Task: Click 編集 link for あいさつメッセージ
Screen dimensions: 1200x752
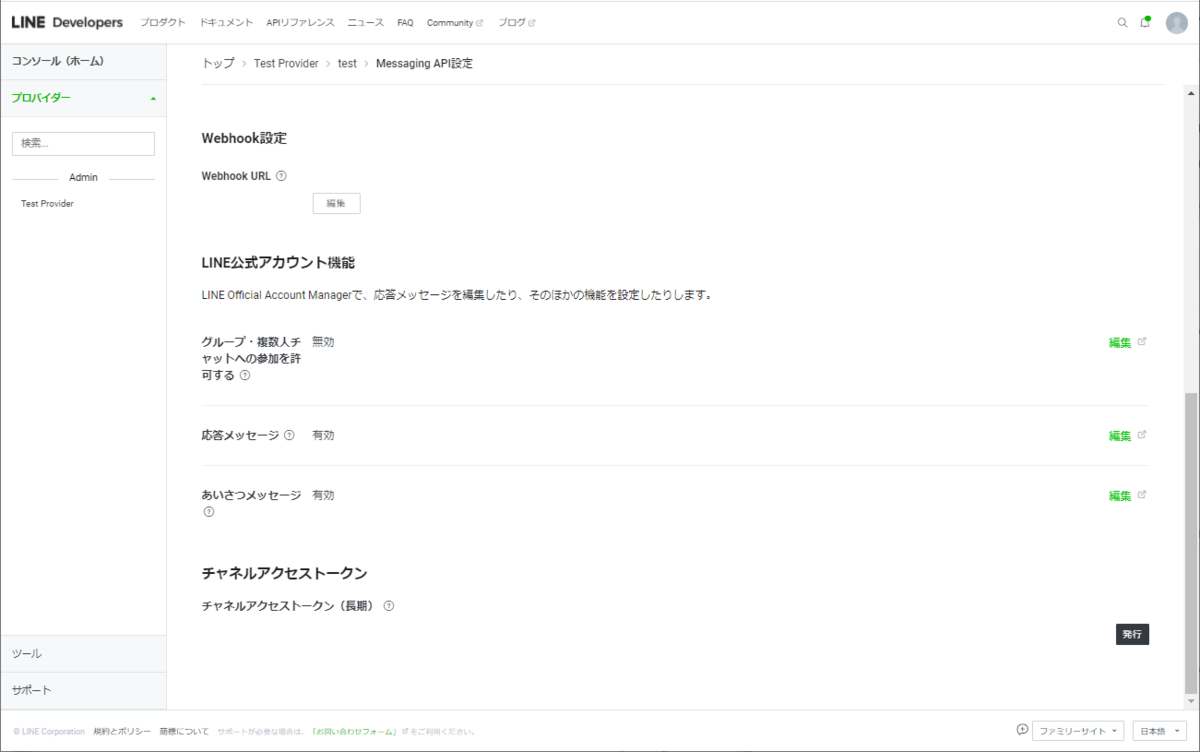Action: pyautogui.click(x=1120, y=495)
